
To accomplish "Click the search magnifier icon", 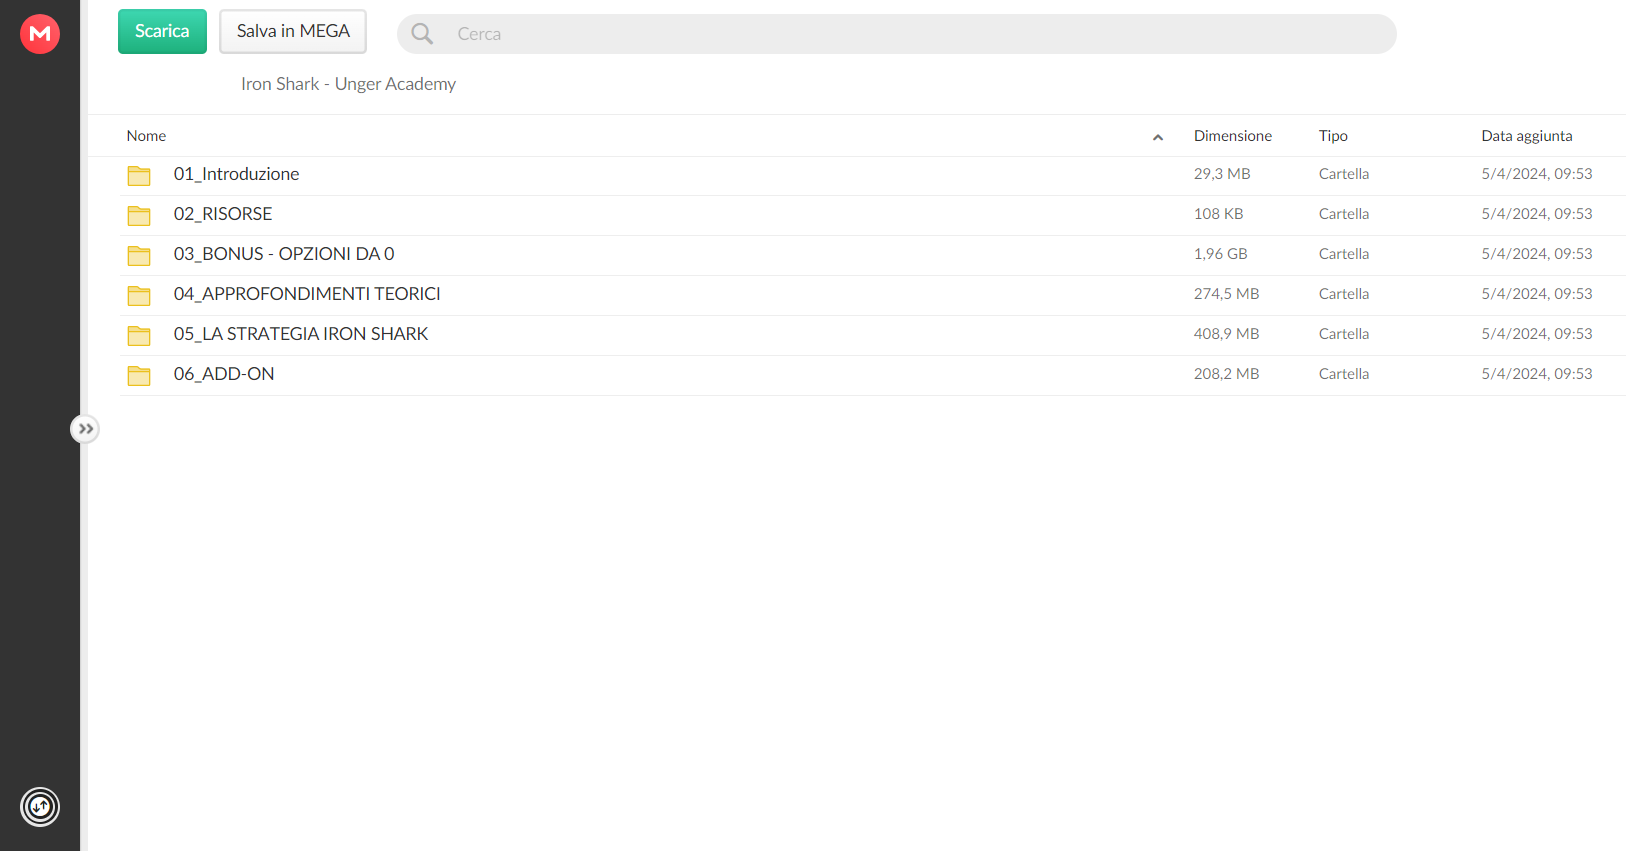I will coord(422,34).
